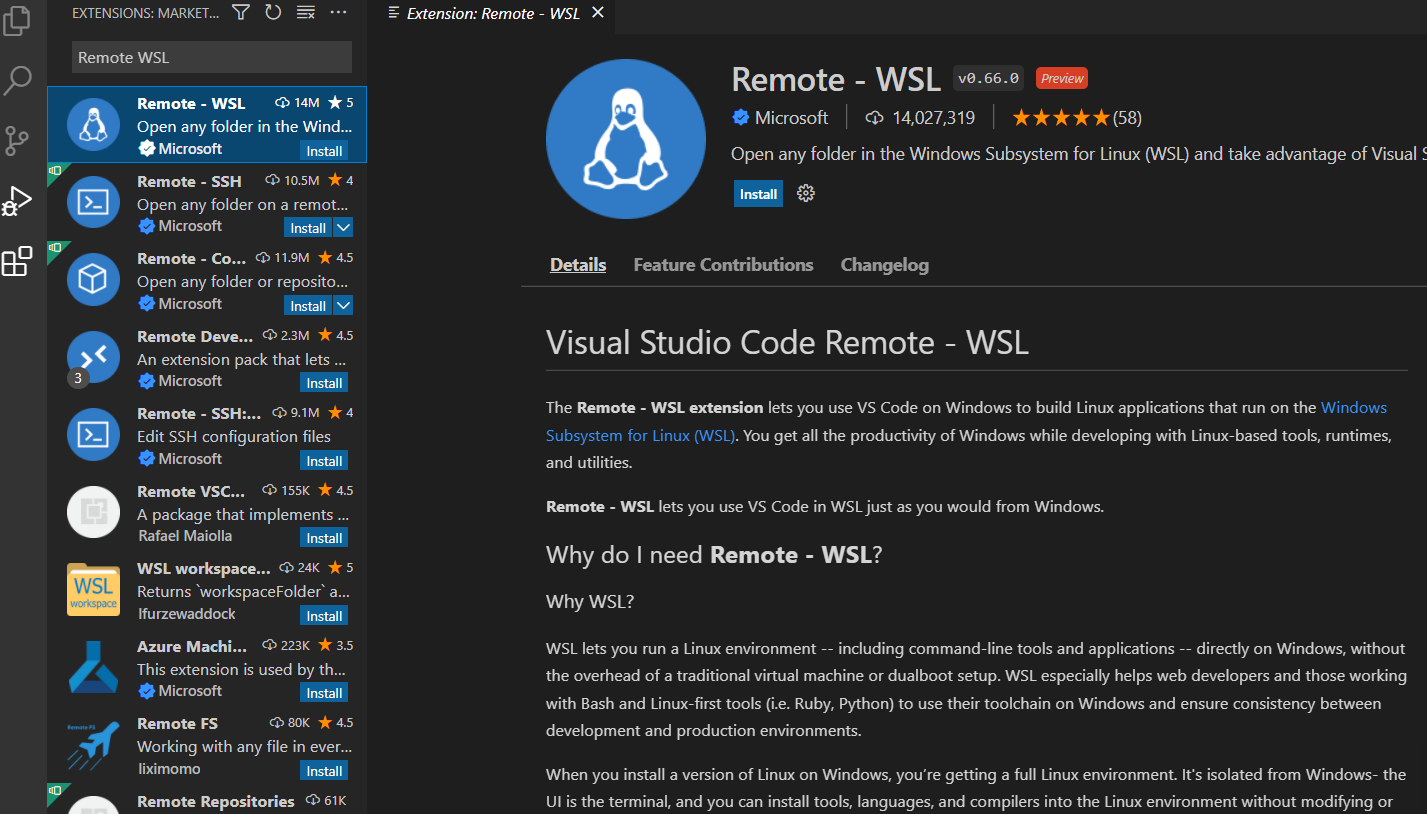Install the Remote FS extension
This screenshot has height=814, width=1427.
(x=324, y=771)
